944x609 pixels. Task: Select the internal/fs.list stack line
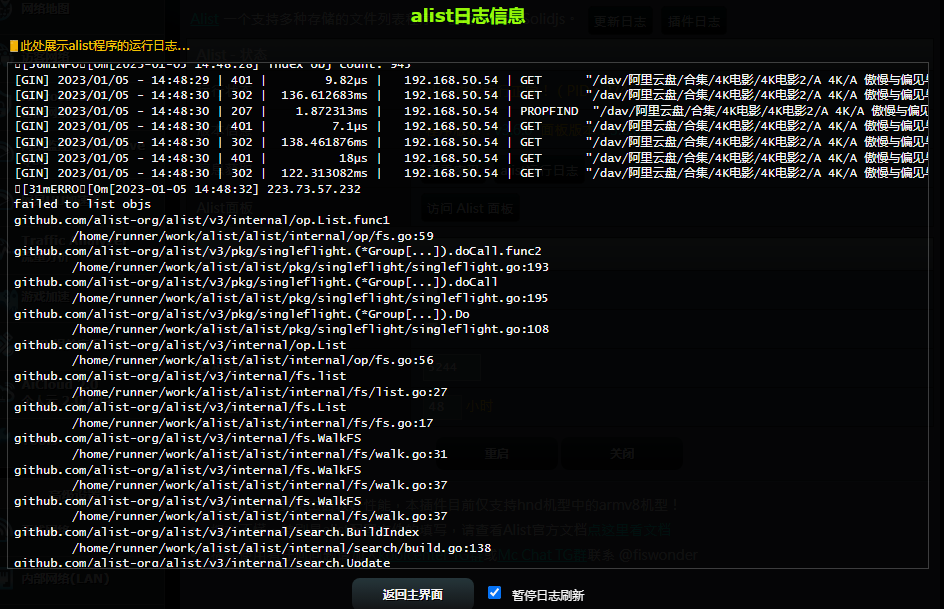coord(180,376)
